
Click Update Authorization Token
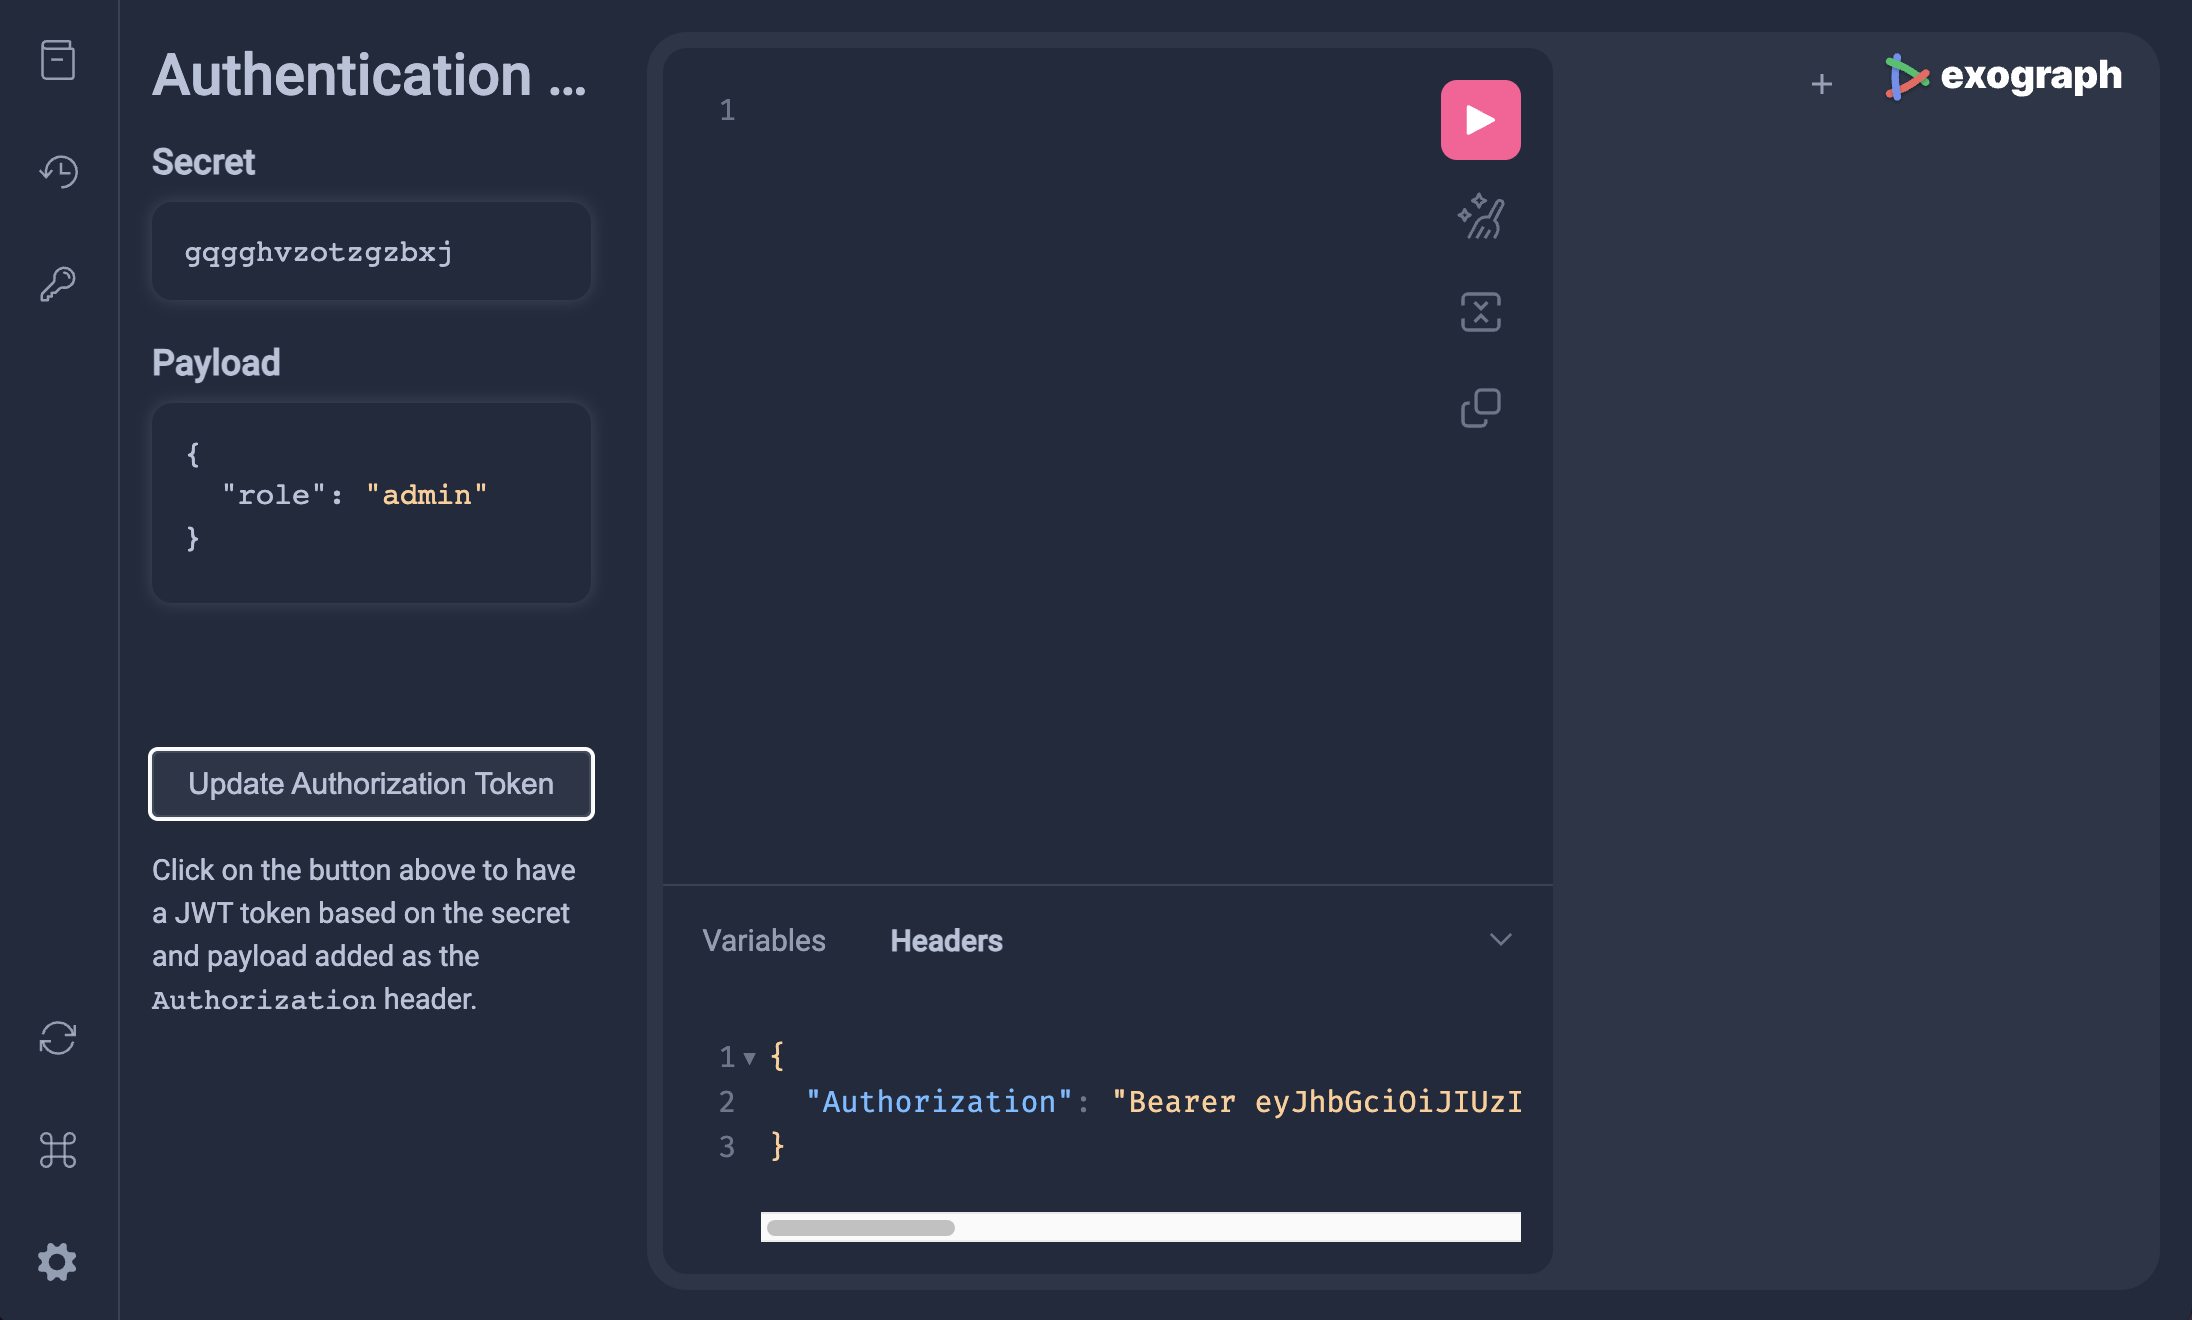[371, 784]
